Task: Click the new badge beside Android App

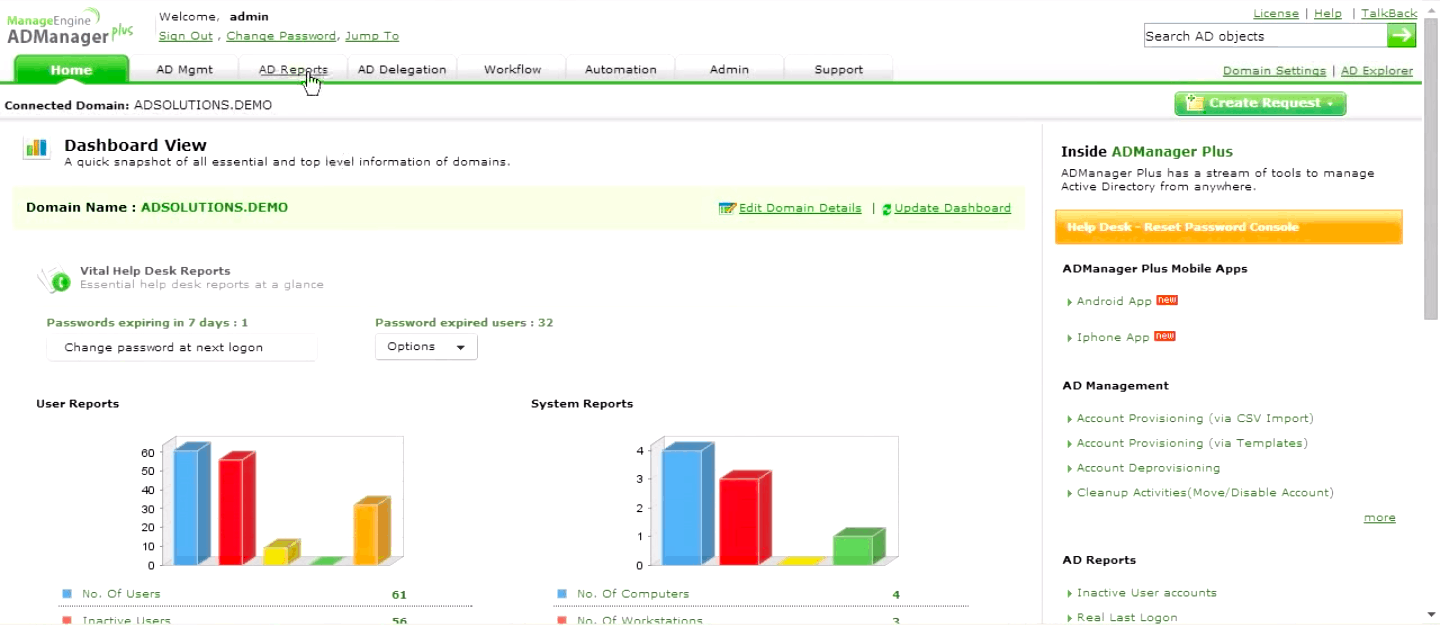Action: point(1166,299)
